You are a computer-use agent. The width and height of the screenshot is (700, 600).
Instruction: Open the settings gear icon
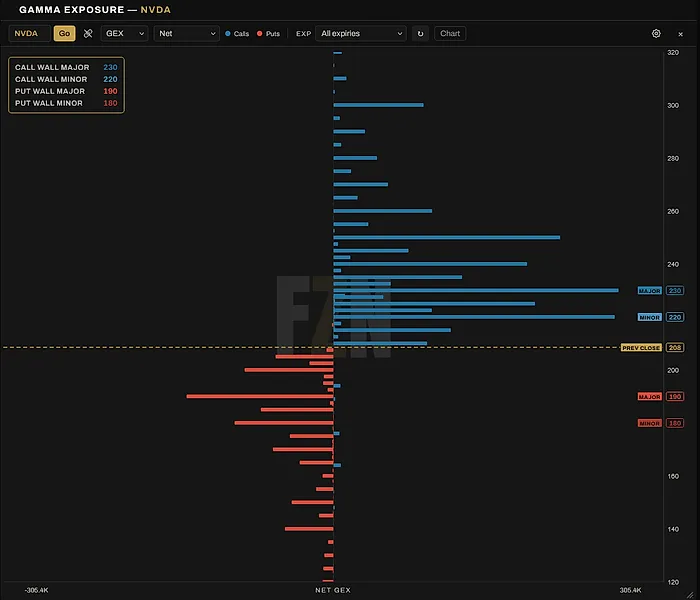point(656,33)
